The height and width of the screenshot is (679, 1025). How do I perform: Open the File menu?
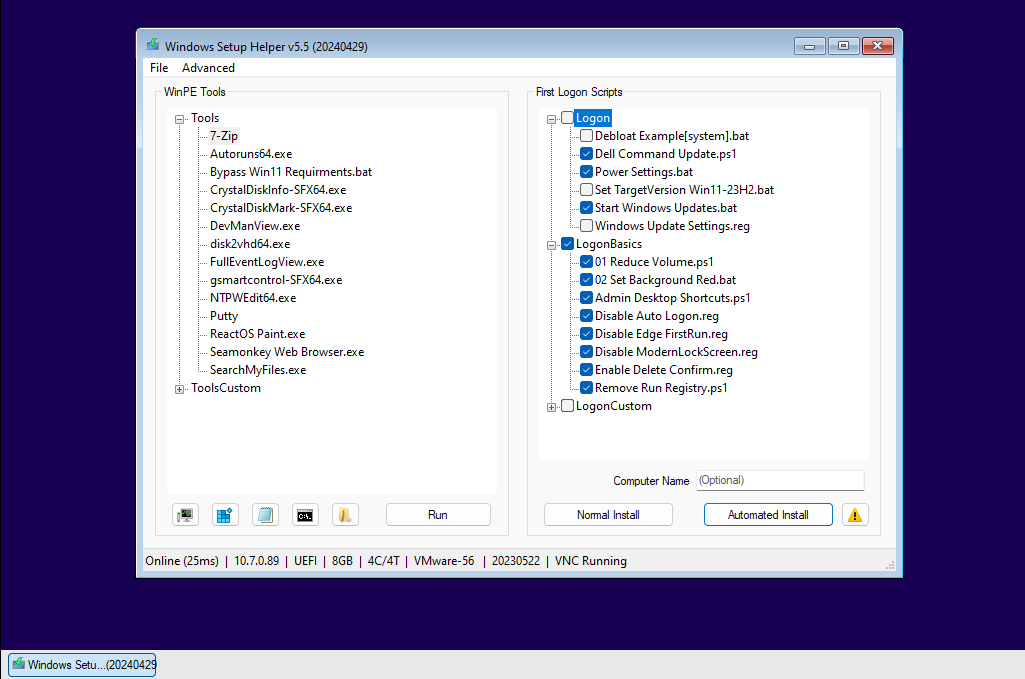click(x=159, y=68)
